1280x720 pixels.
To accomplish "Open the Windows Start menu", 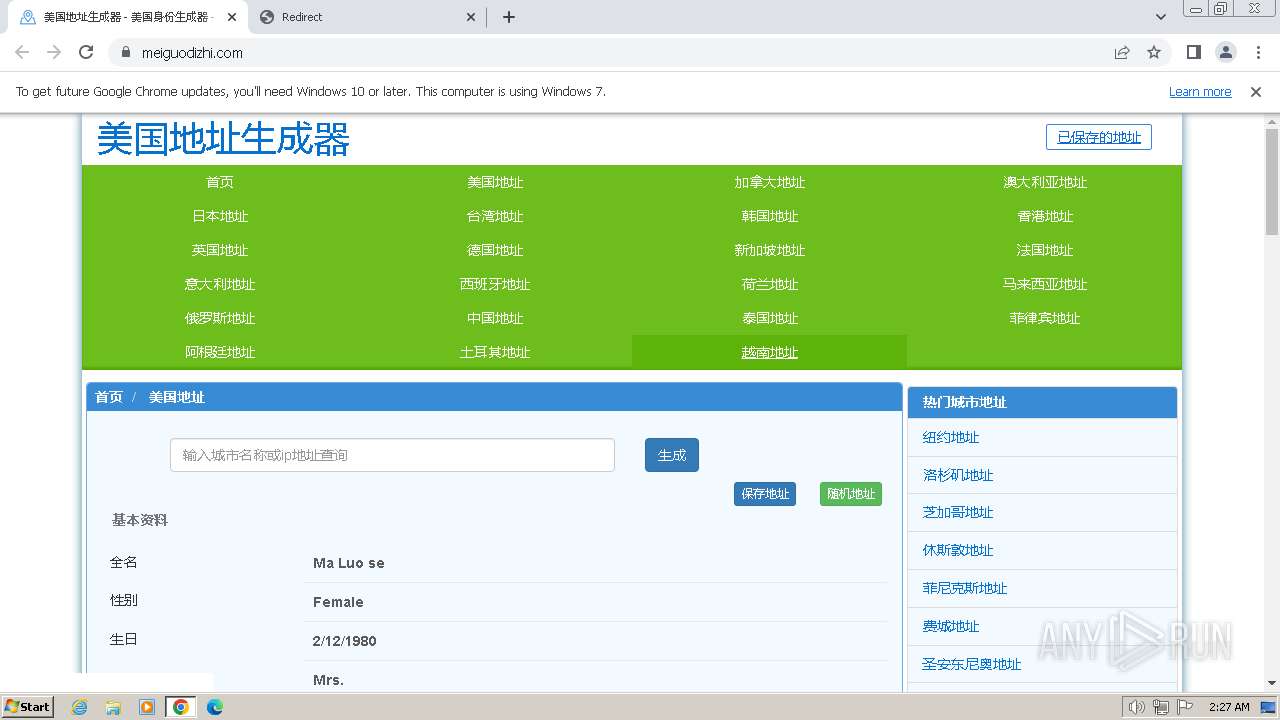I will (28, 707).
